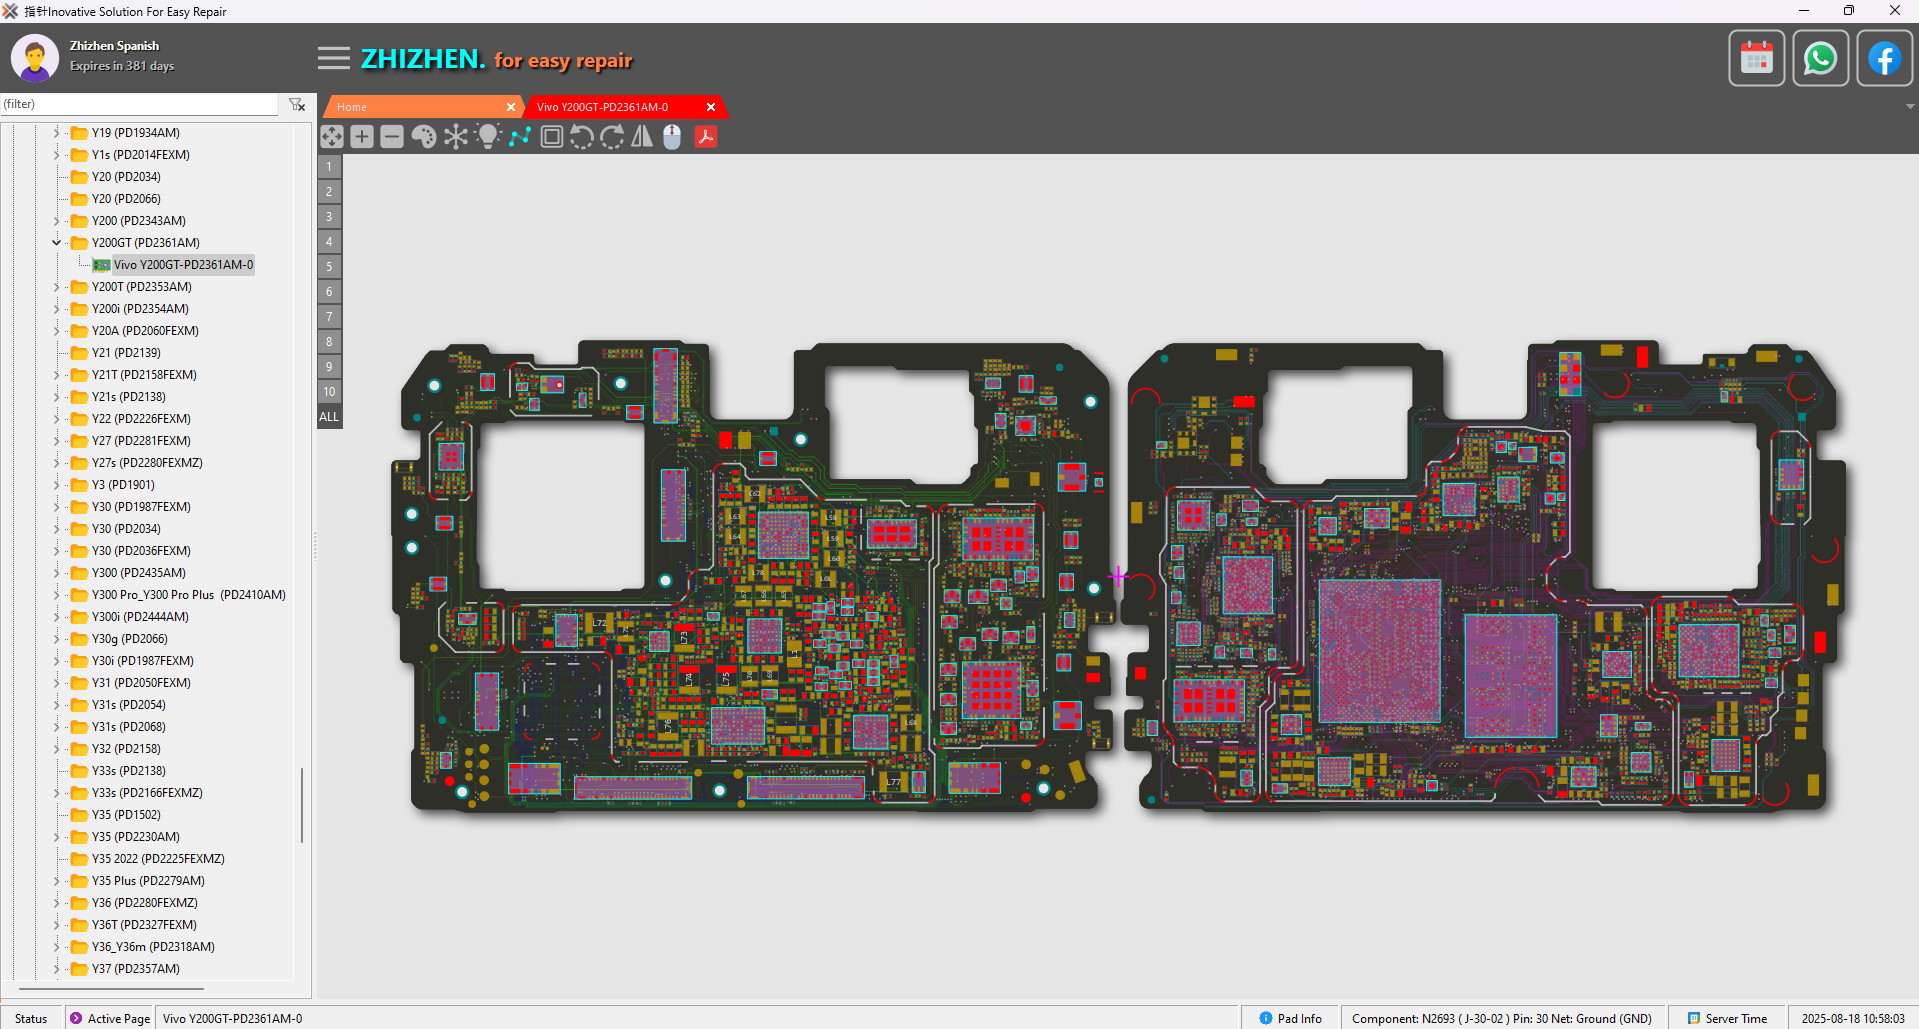This screenshot has height=1029, width=1919.
Task: Show layer 4 only
Action: point(329,242)
